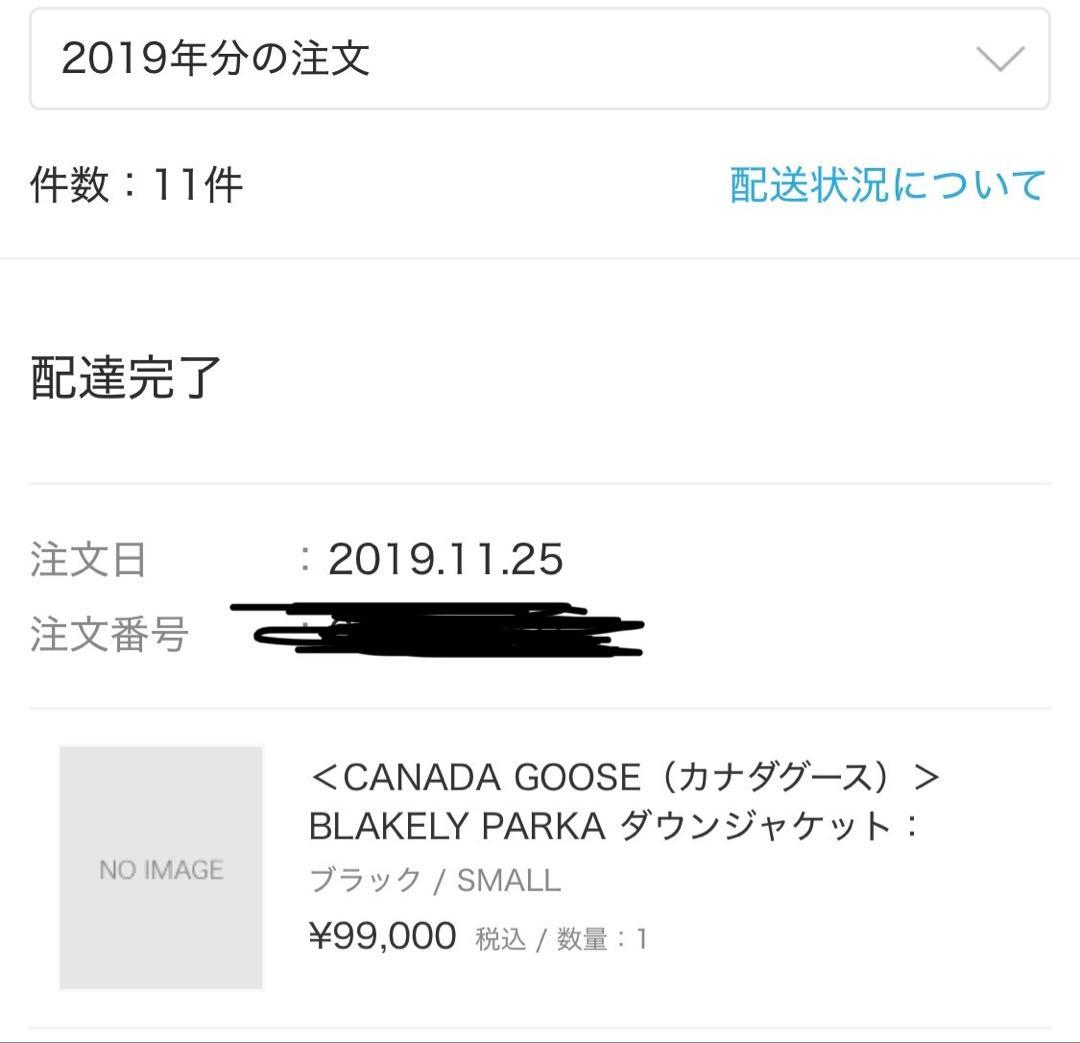Click the SMALL size text

(508, 881)
